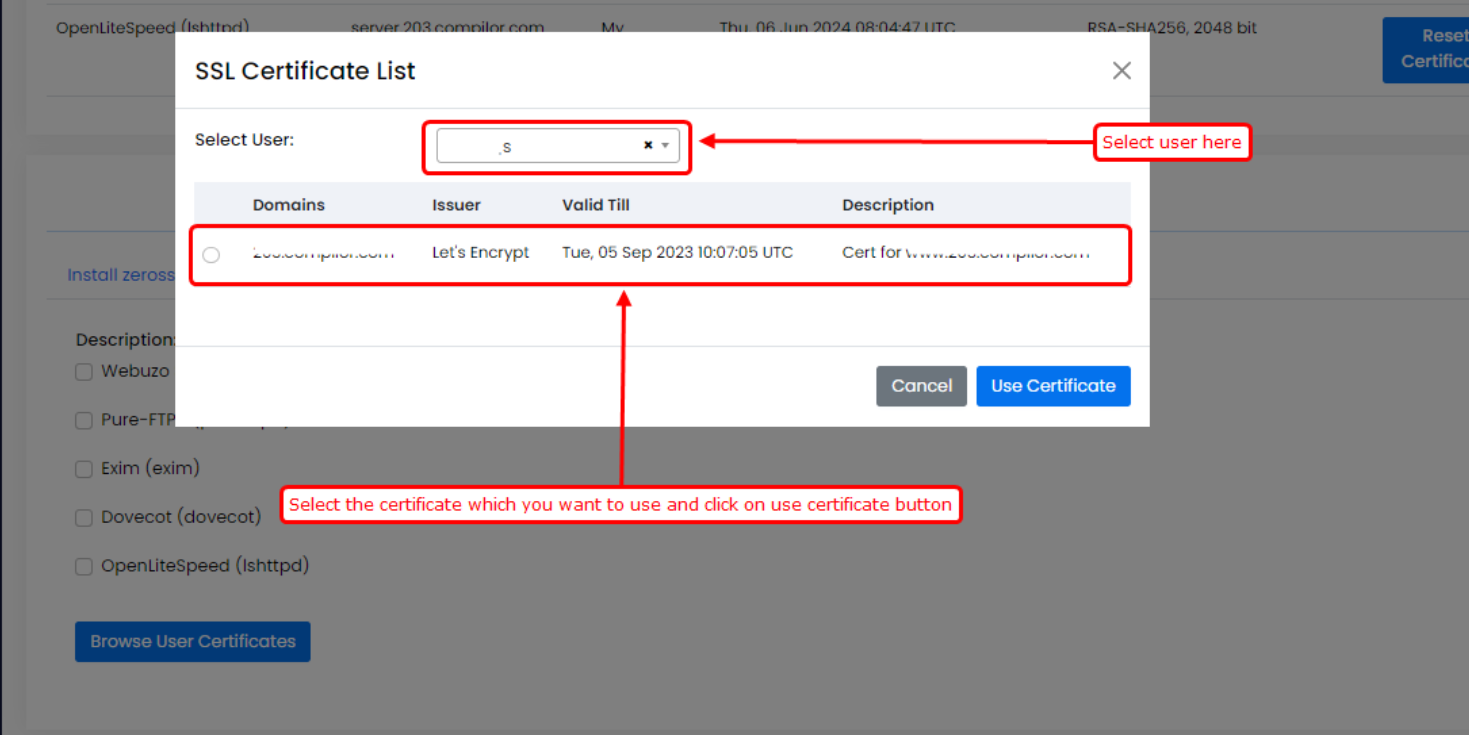Tick the Pure-FTP service checkbox
The height and width of the screenshot is (735, 1469).
tap(85, 421)
